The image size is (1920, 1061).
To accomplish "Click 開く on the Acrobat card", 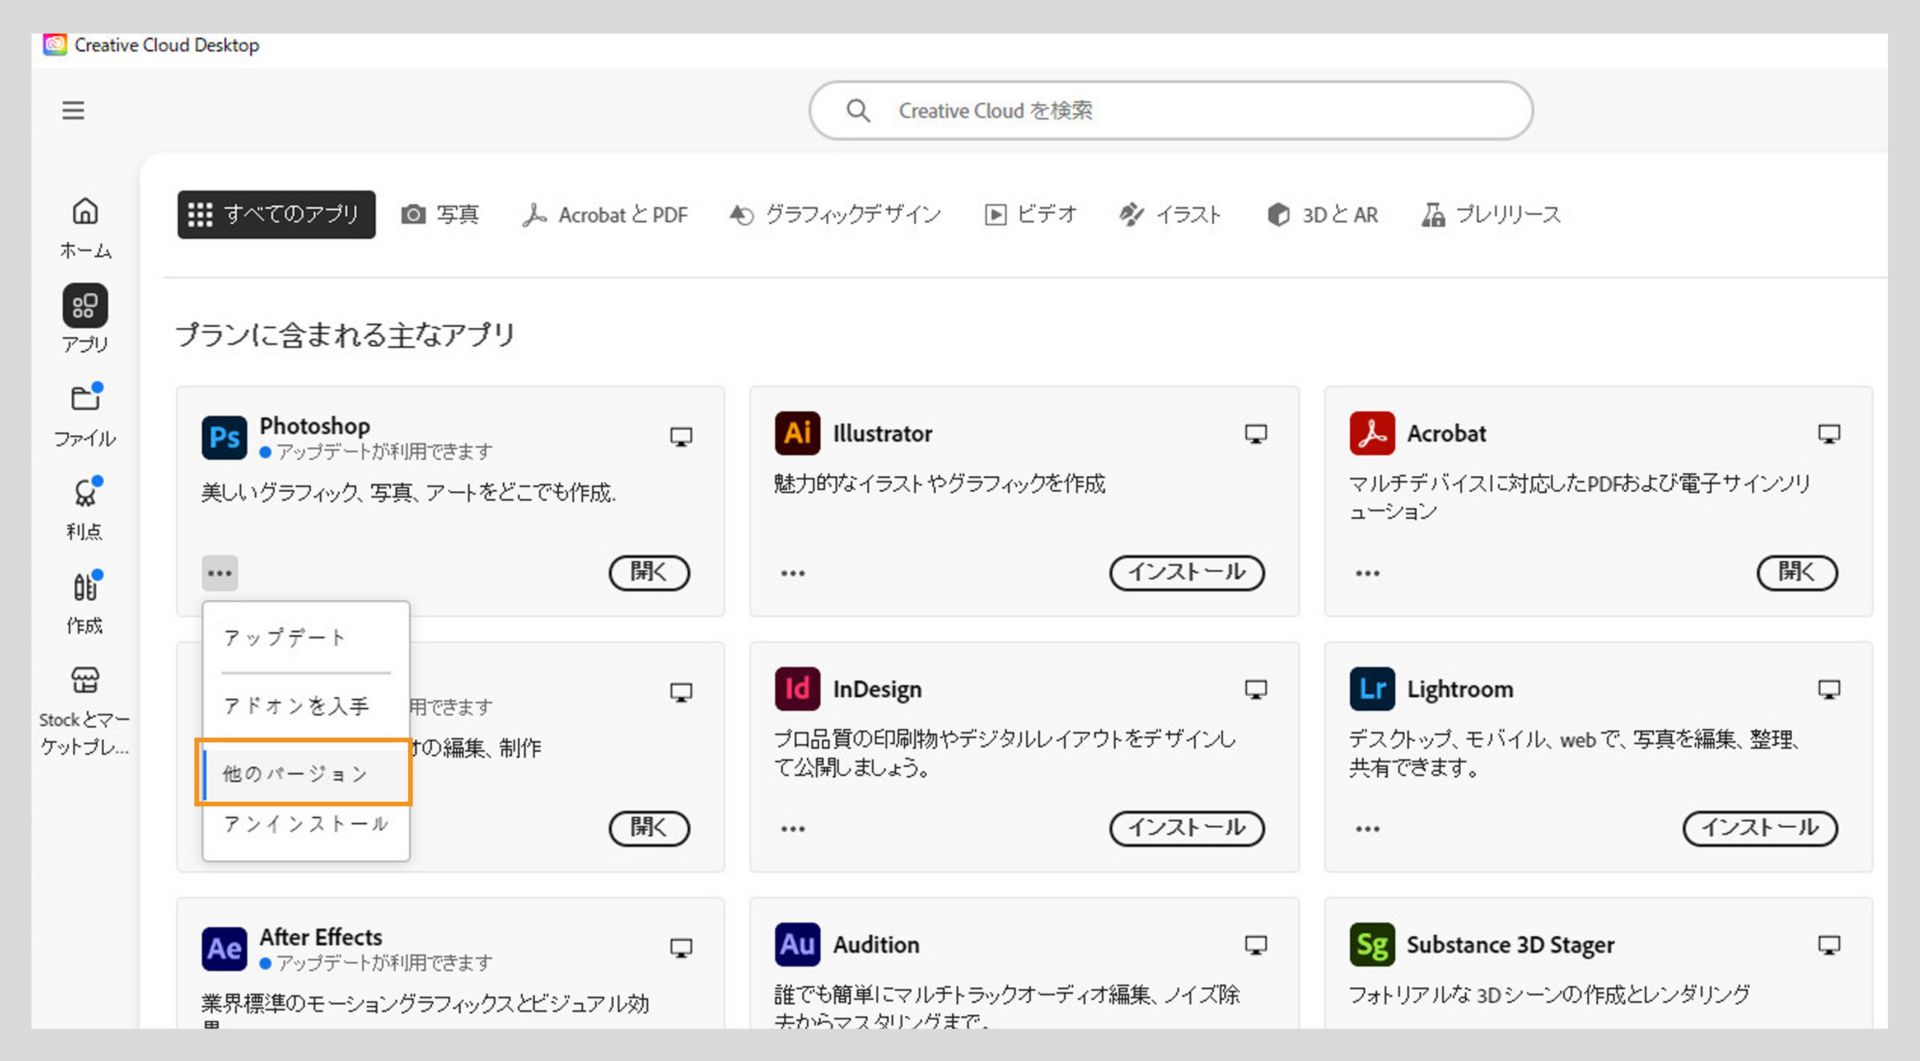I will (1797, 572).
